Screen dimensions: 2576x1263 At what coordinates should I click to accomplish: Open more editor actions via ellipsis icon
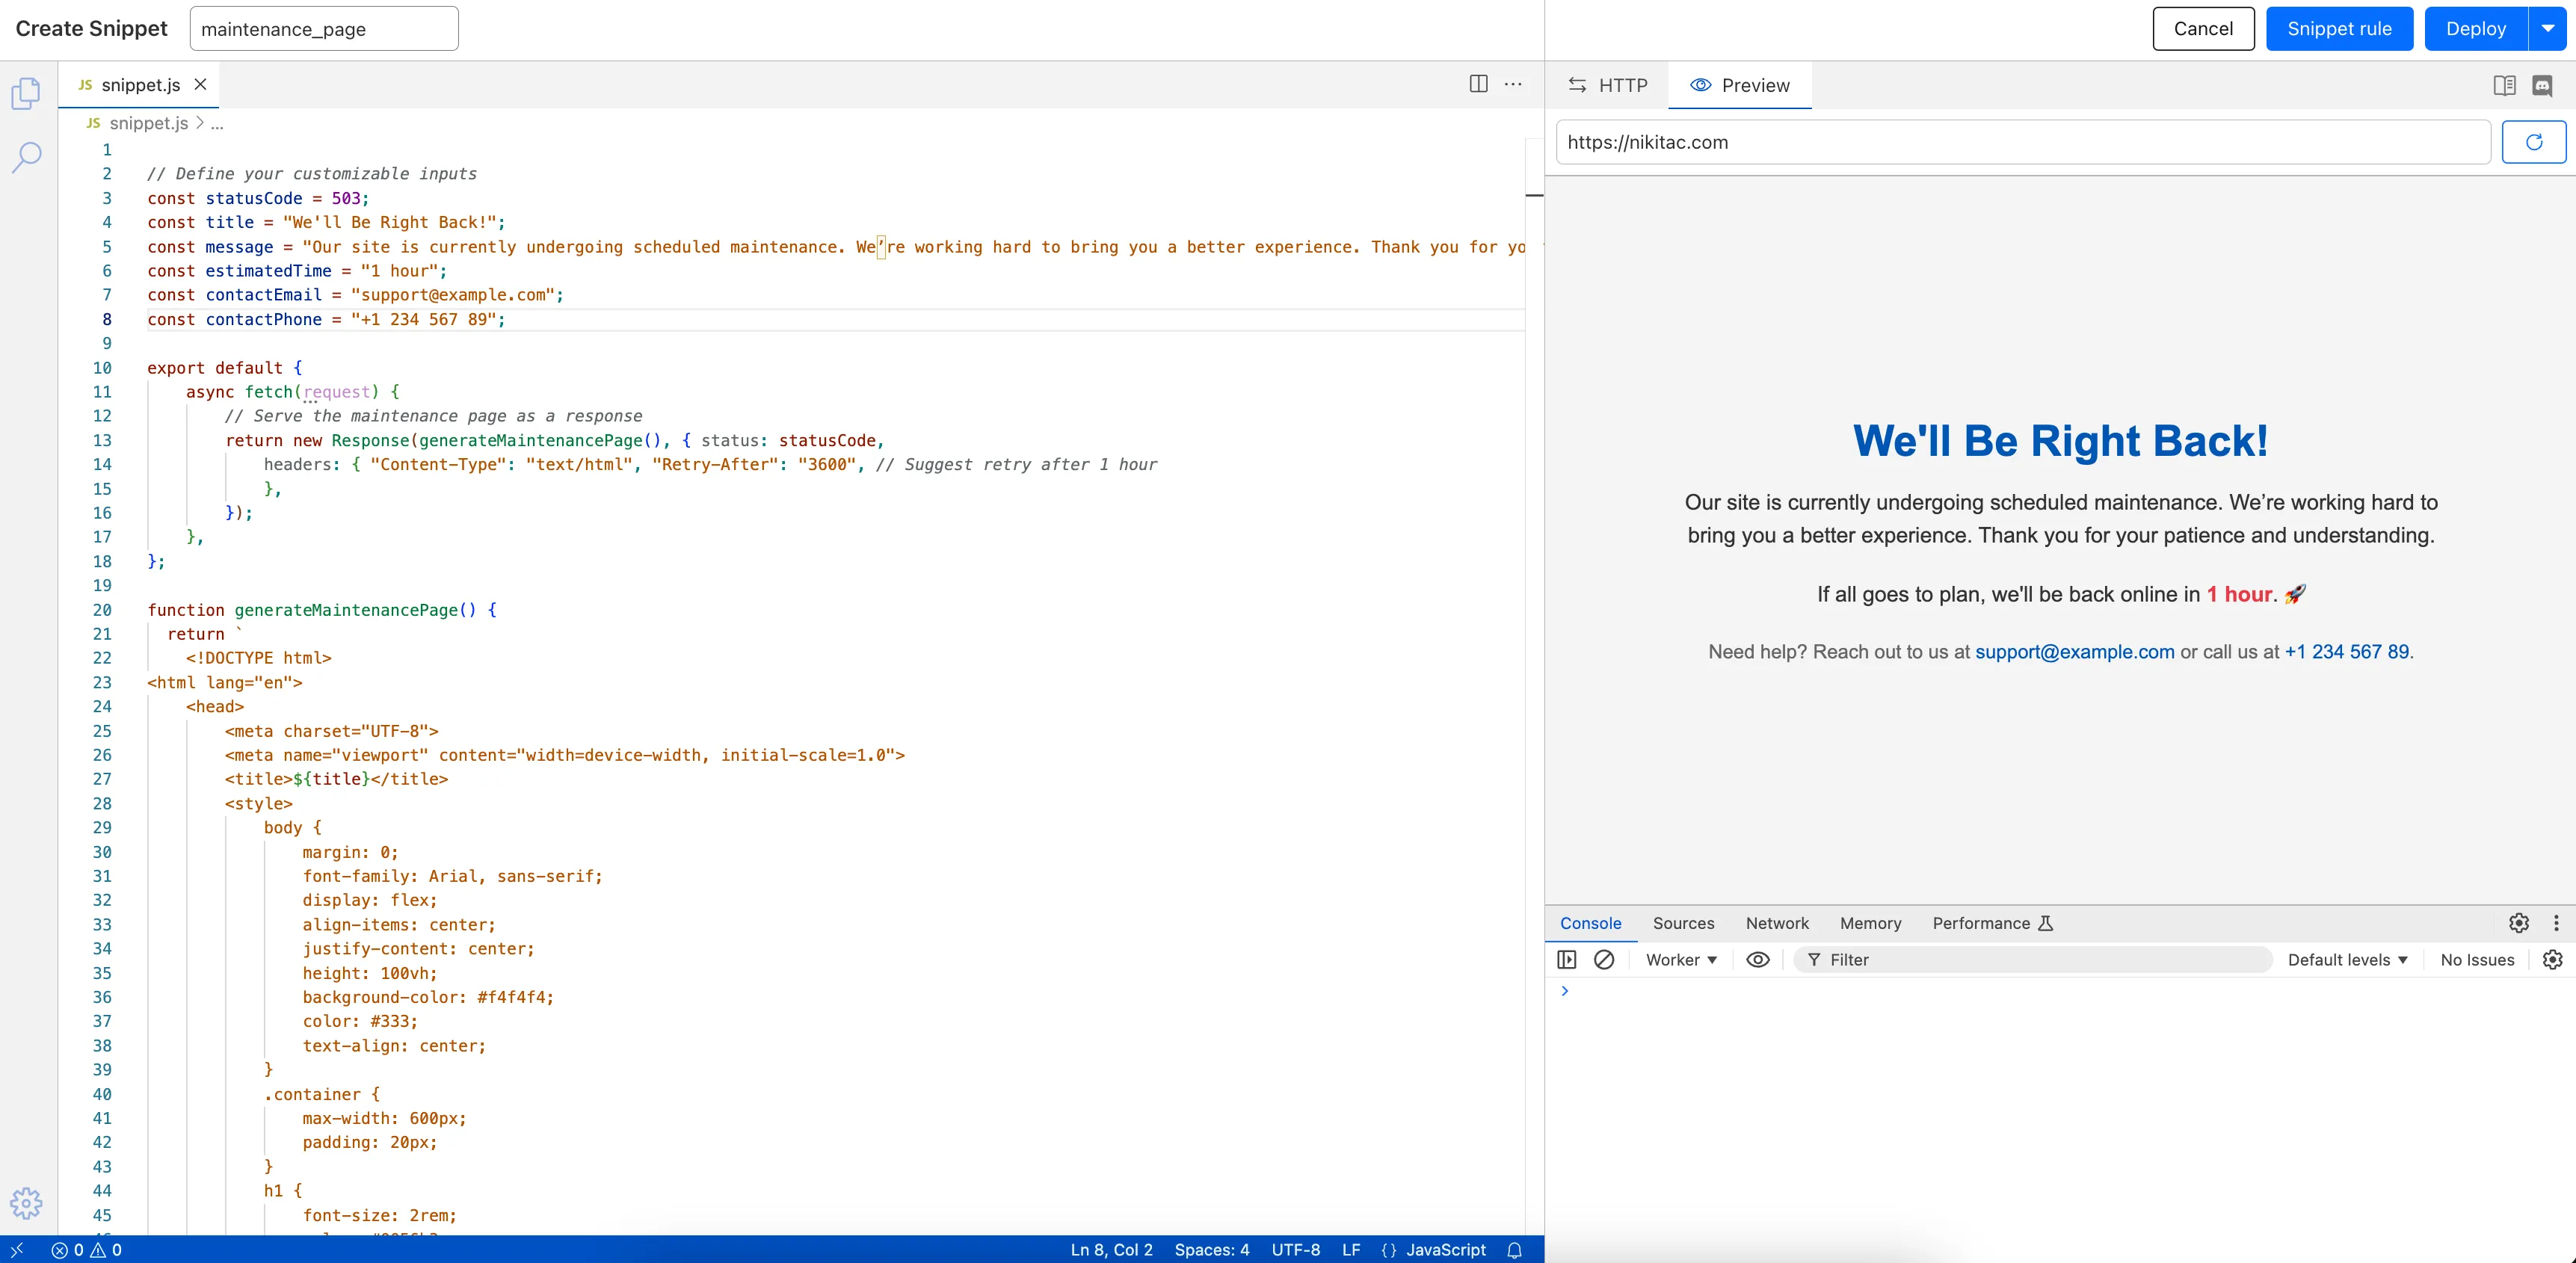tap(1513, 84)
